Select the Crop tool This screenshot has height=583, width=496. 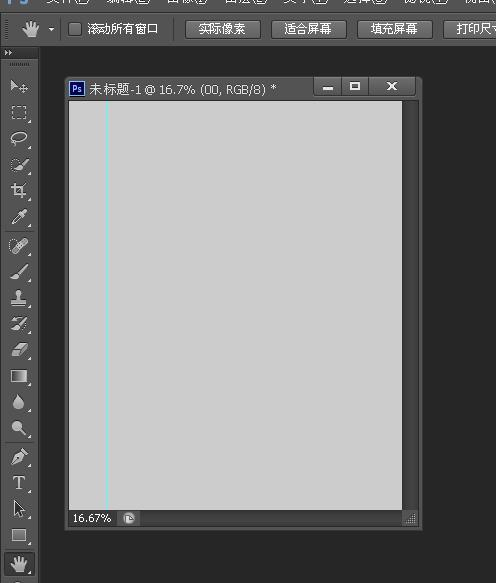click(x=19, y=190)
